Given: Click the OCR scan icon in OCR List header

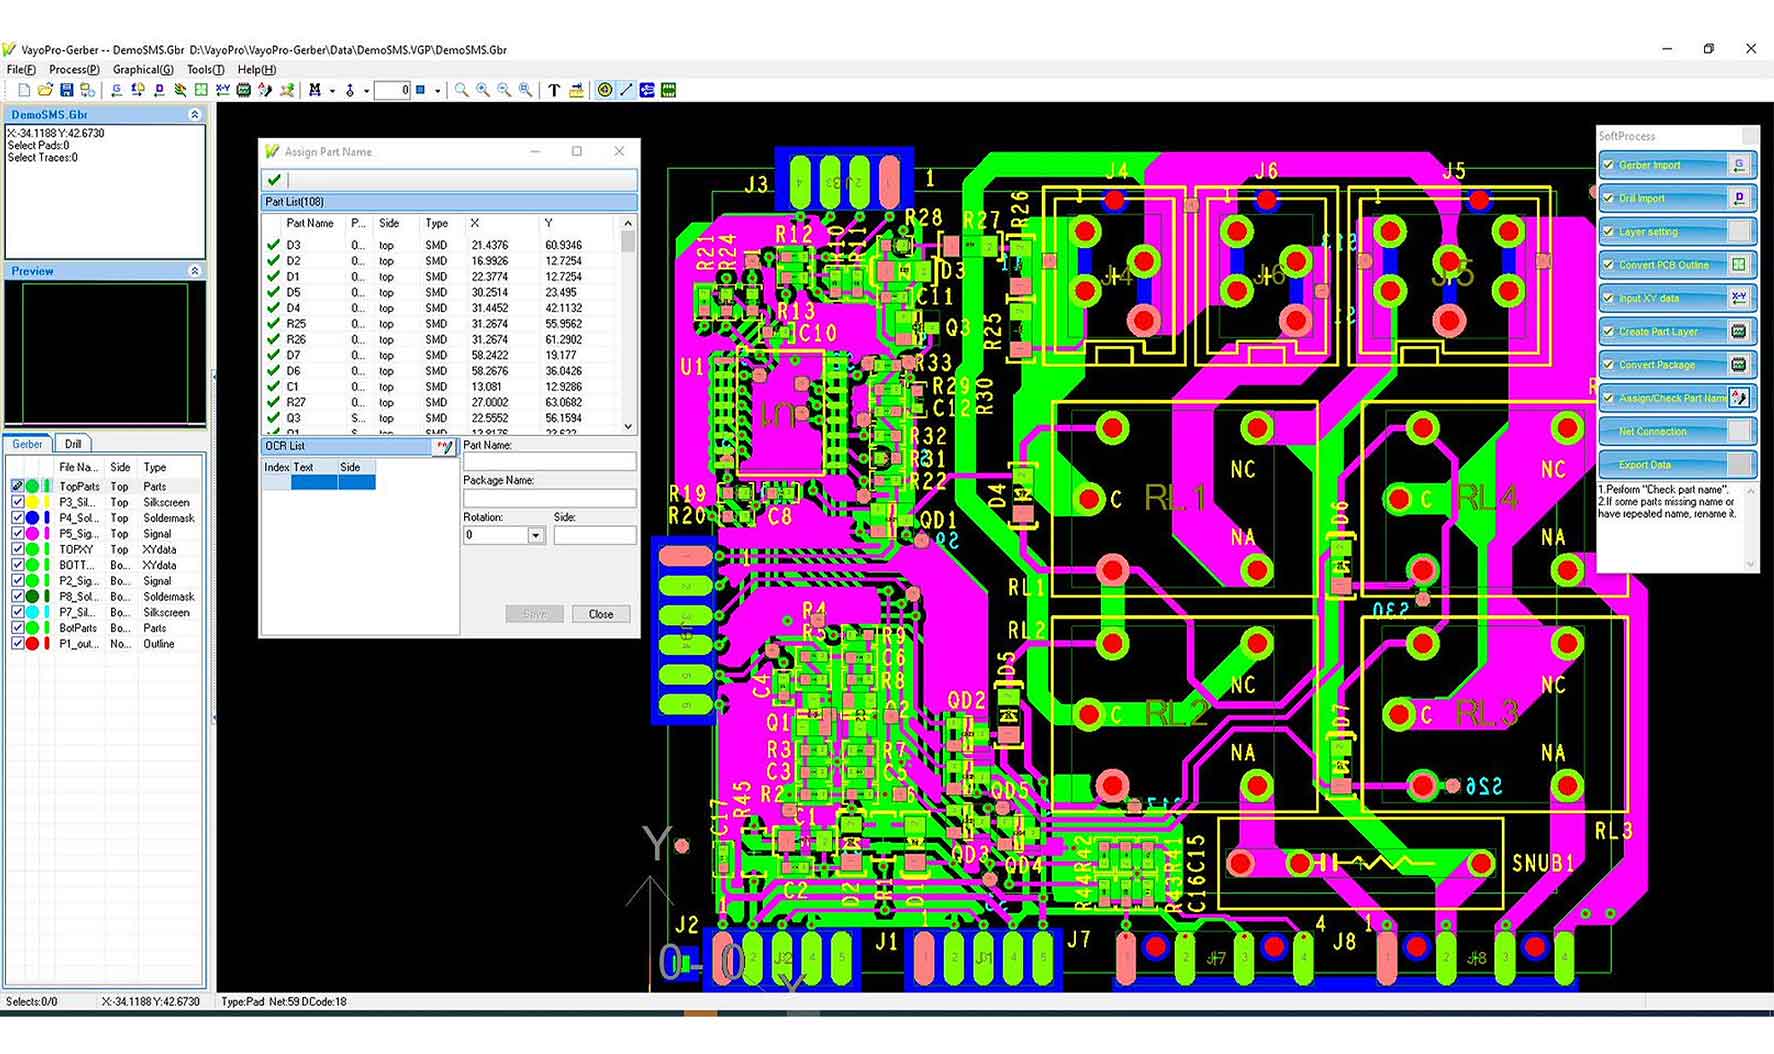Looking at the screenshot, I should pyautogui.click(x=444, y=447).
